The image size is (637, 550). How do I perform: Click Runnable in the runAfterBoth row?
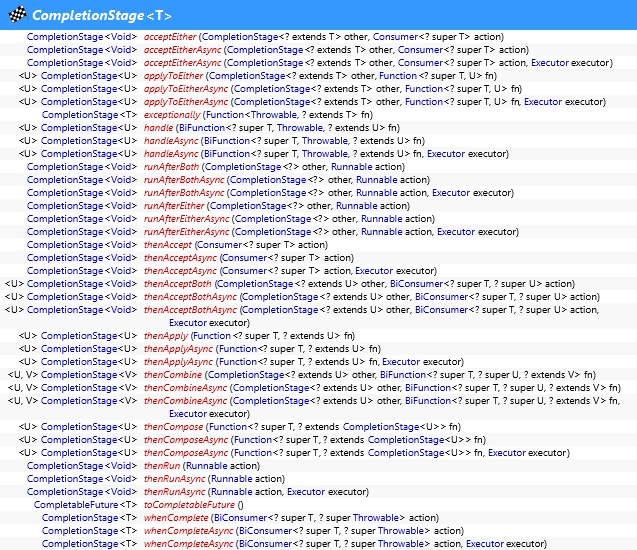click(352, 167)
